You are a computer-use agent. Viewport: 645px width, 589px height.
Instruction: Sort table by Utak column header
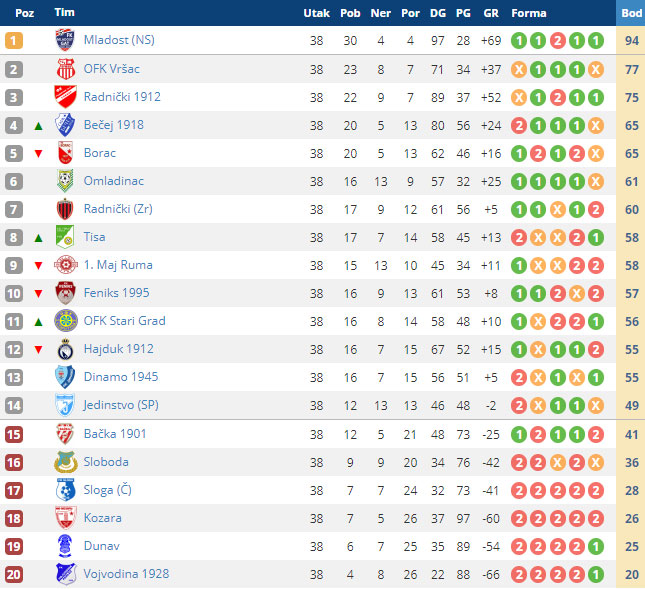click(x=316, y=13)
